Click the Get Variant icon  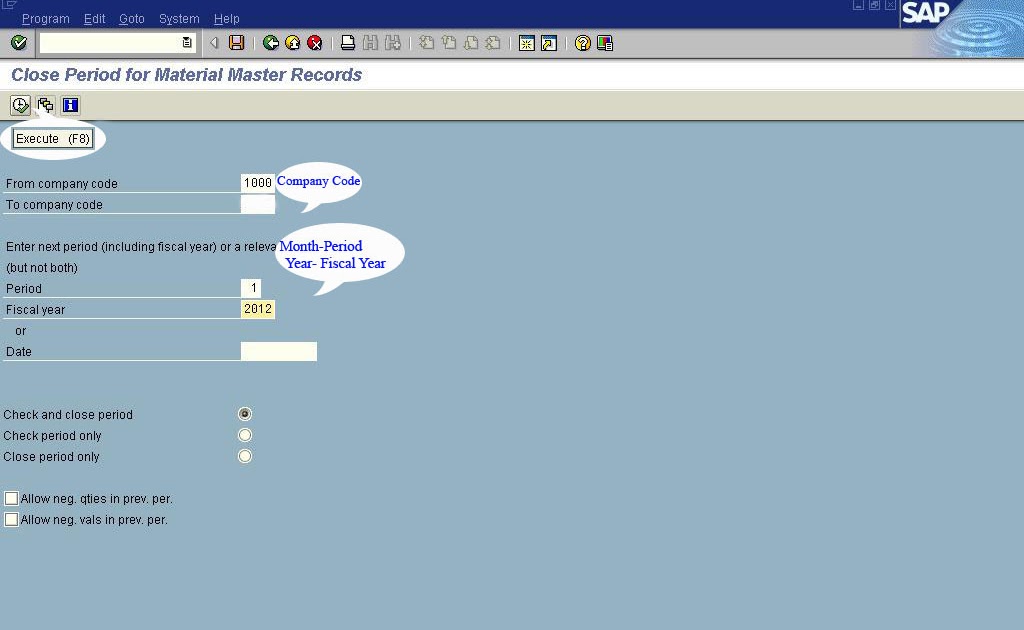45,105
